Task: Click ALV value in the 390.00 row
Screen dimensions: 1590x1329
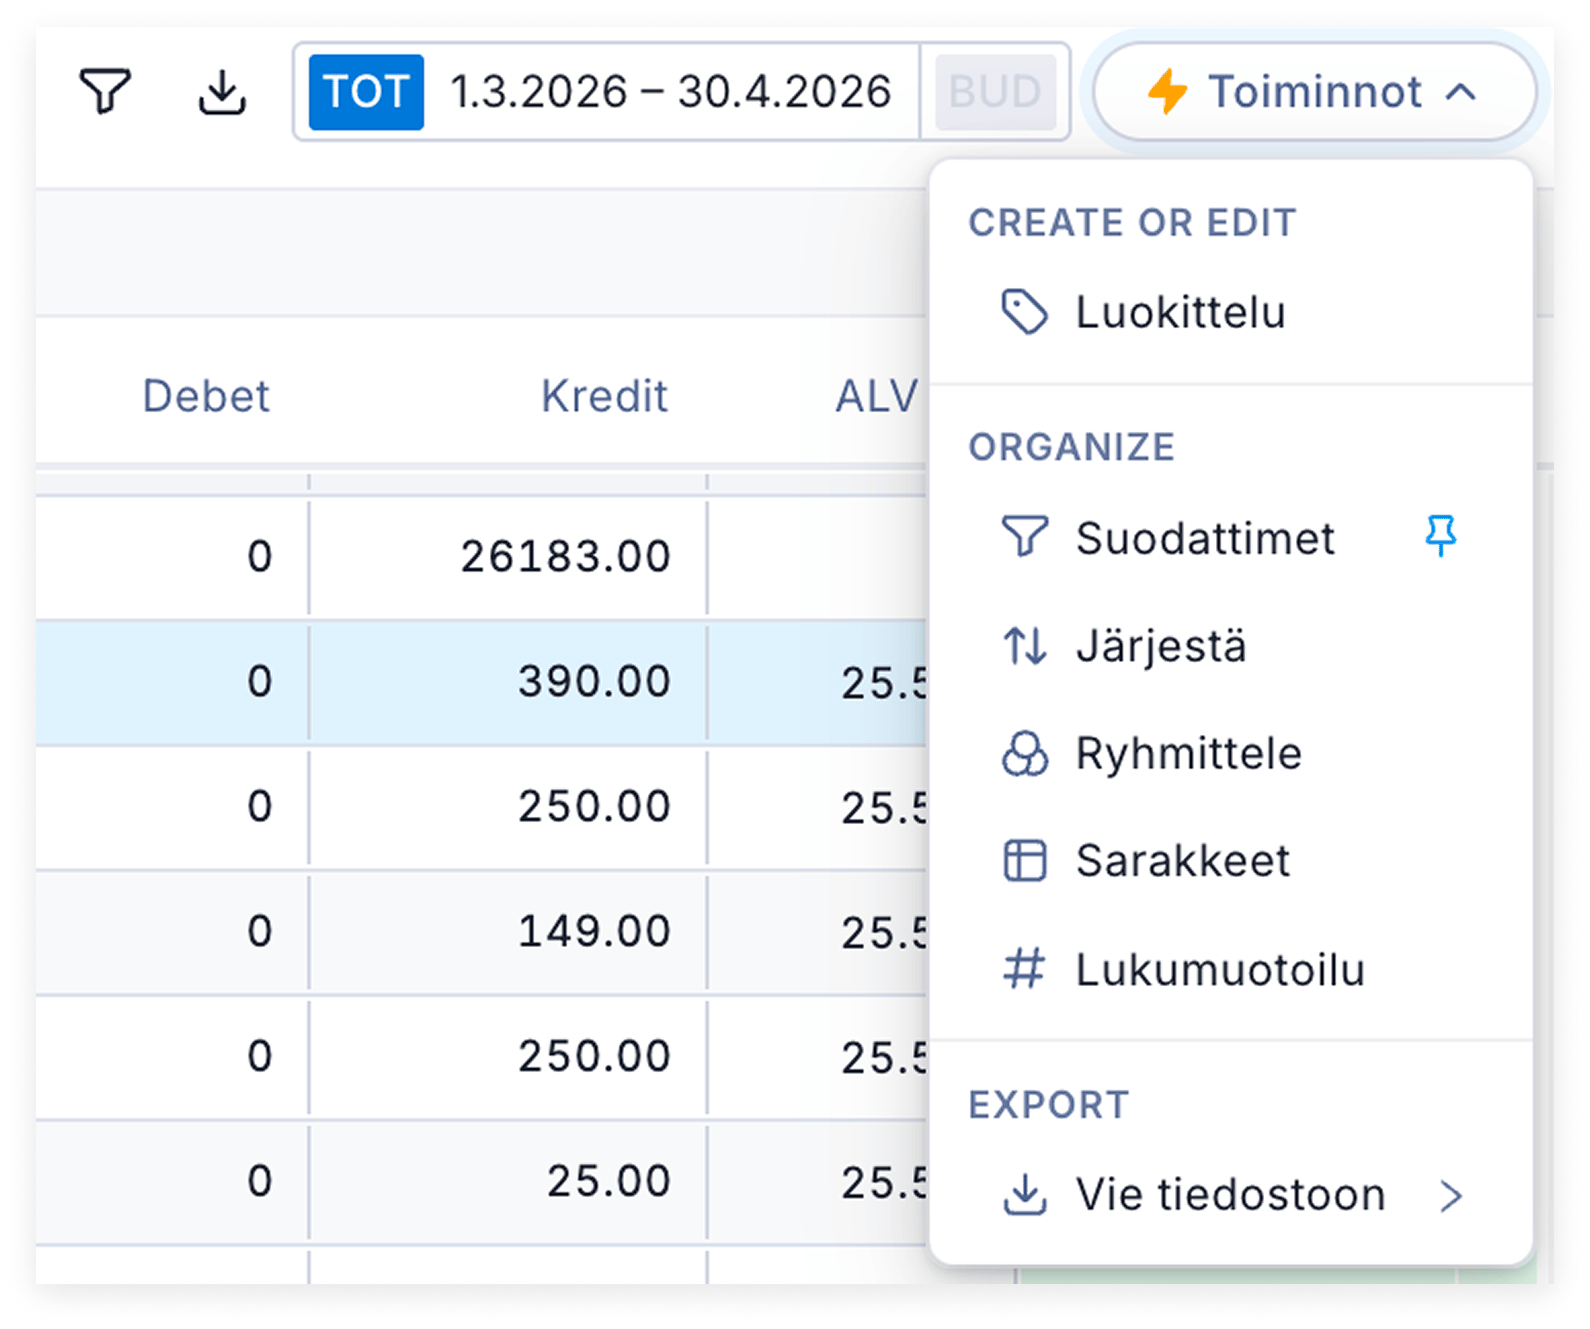Action: [818, 682]
